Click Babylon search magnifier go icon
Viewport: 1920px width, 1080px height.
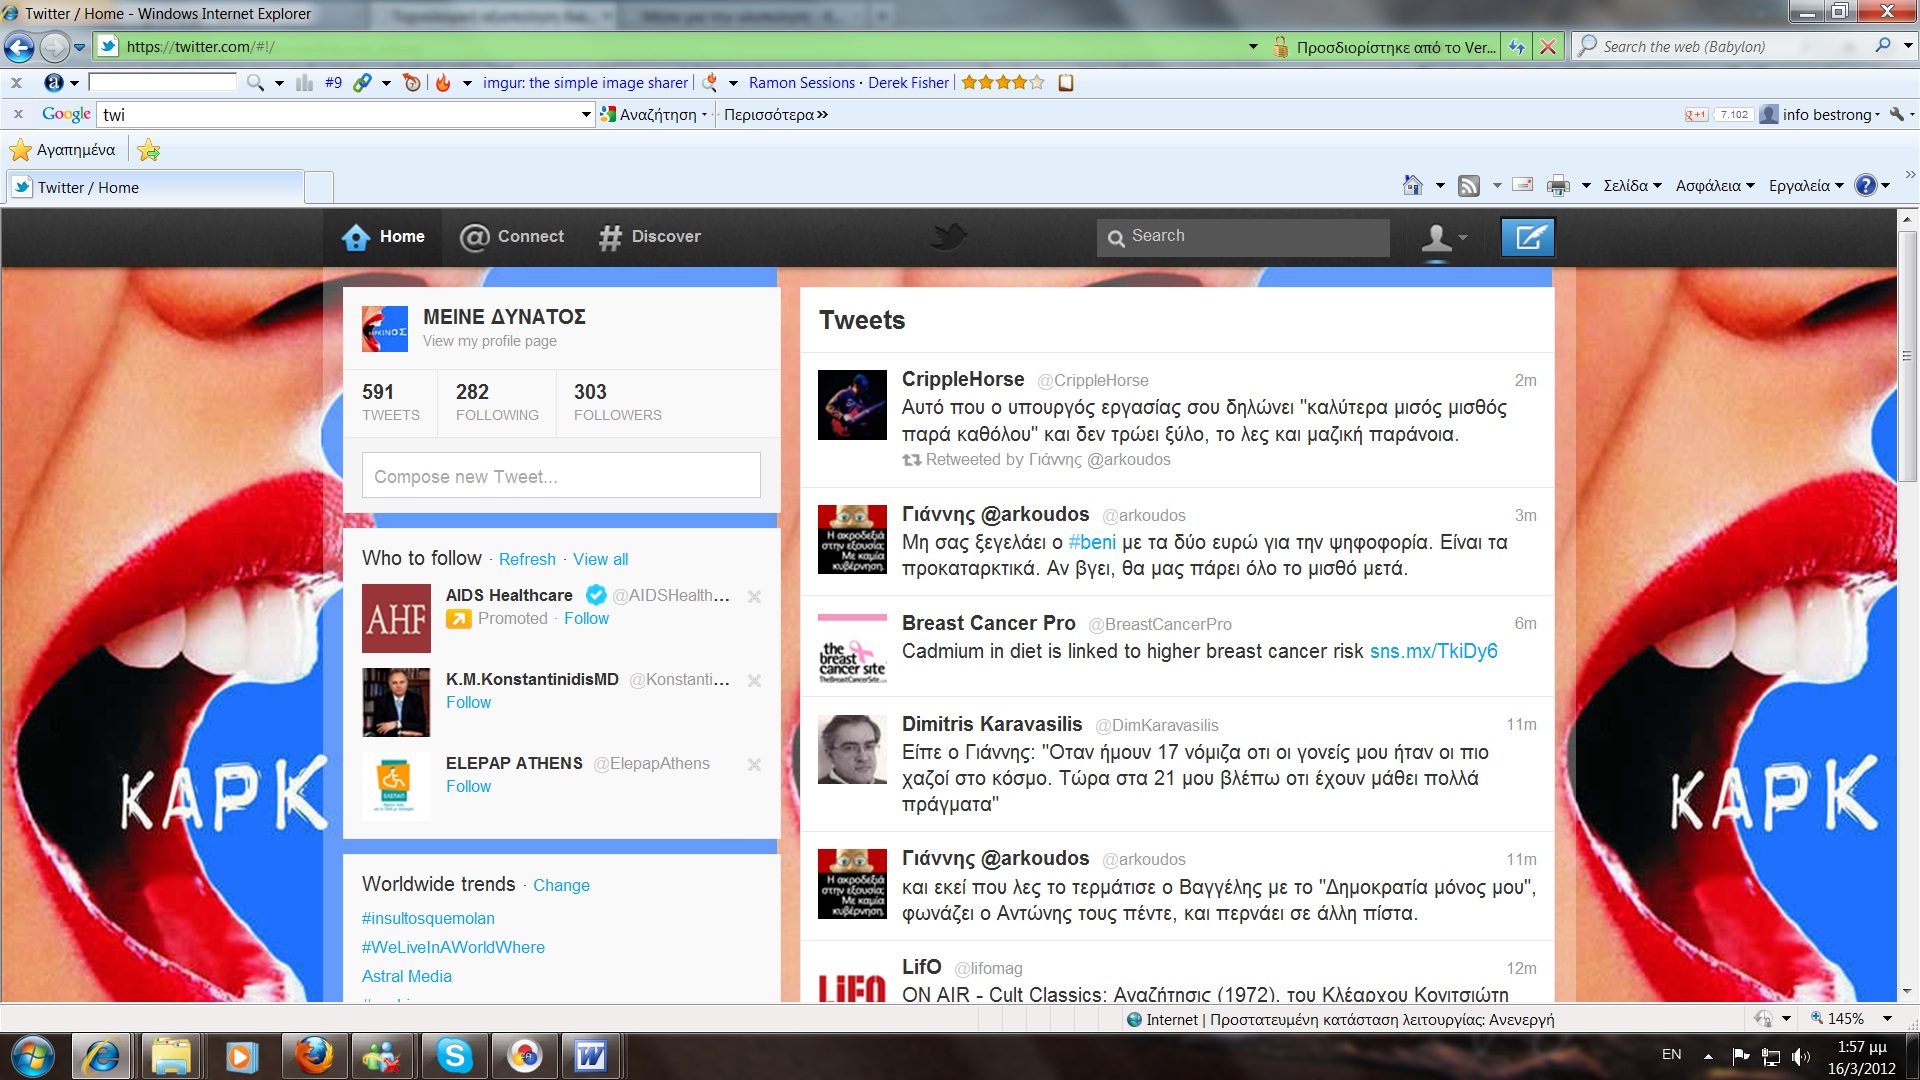coord(1883,46)
